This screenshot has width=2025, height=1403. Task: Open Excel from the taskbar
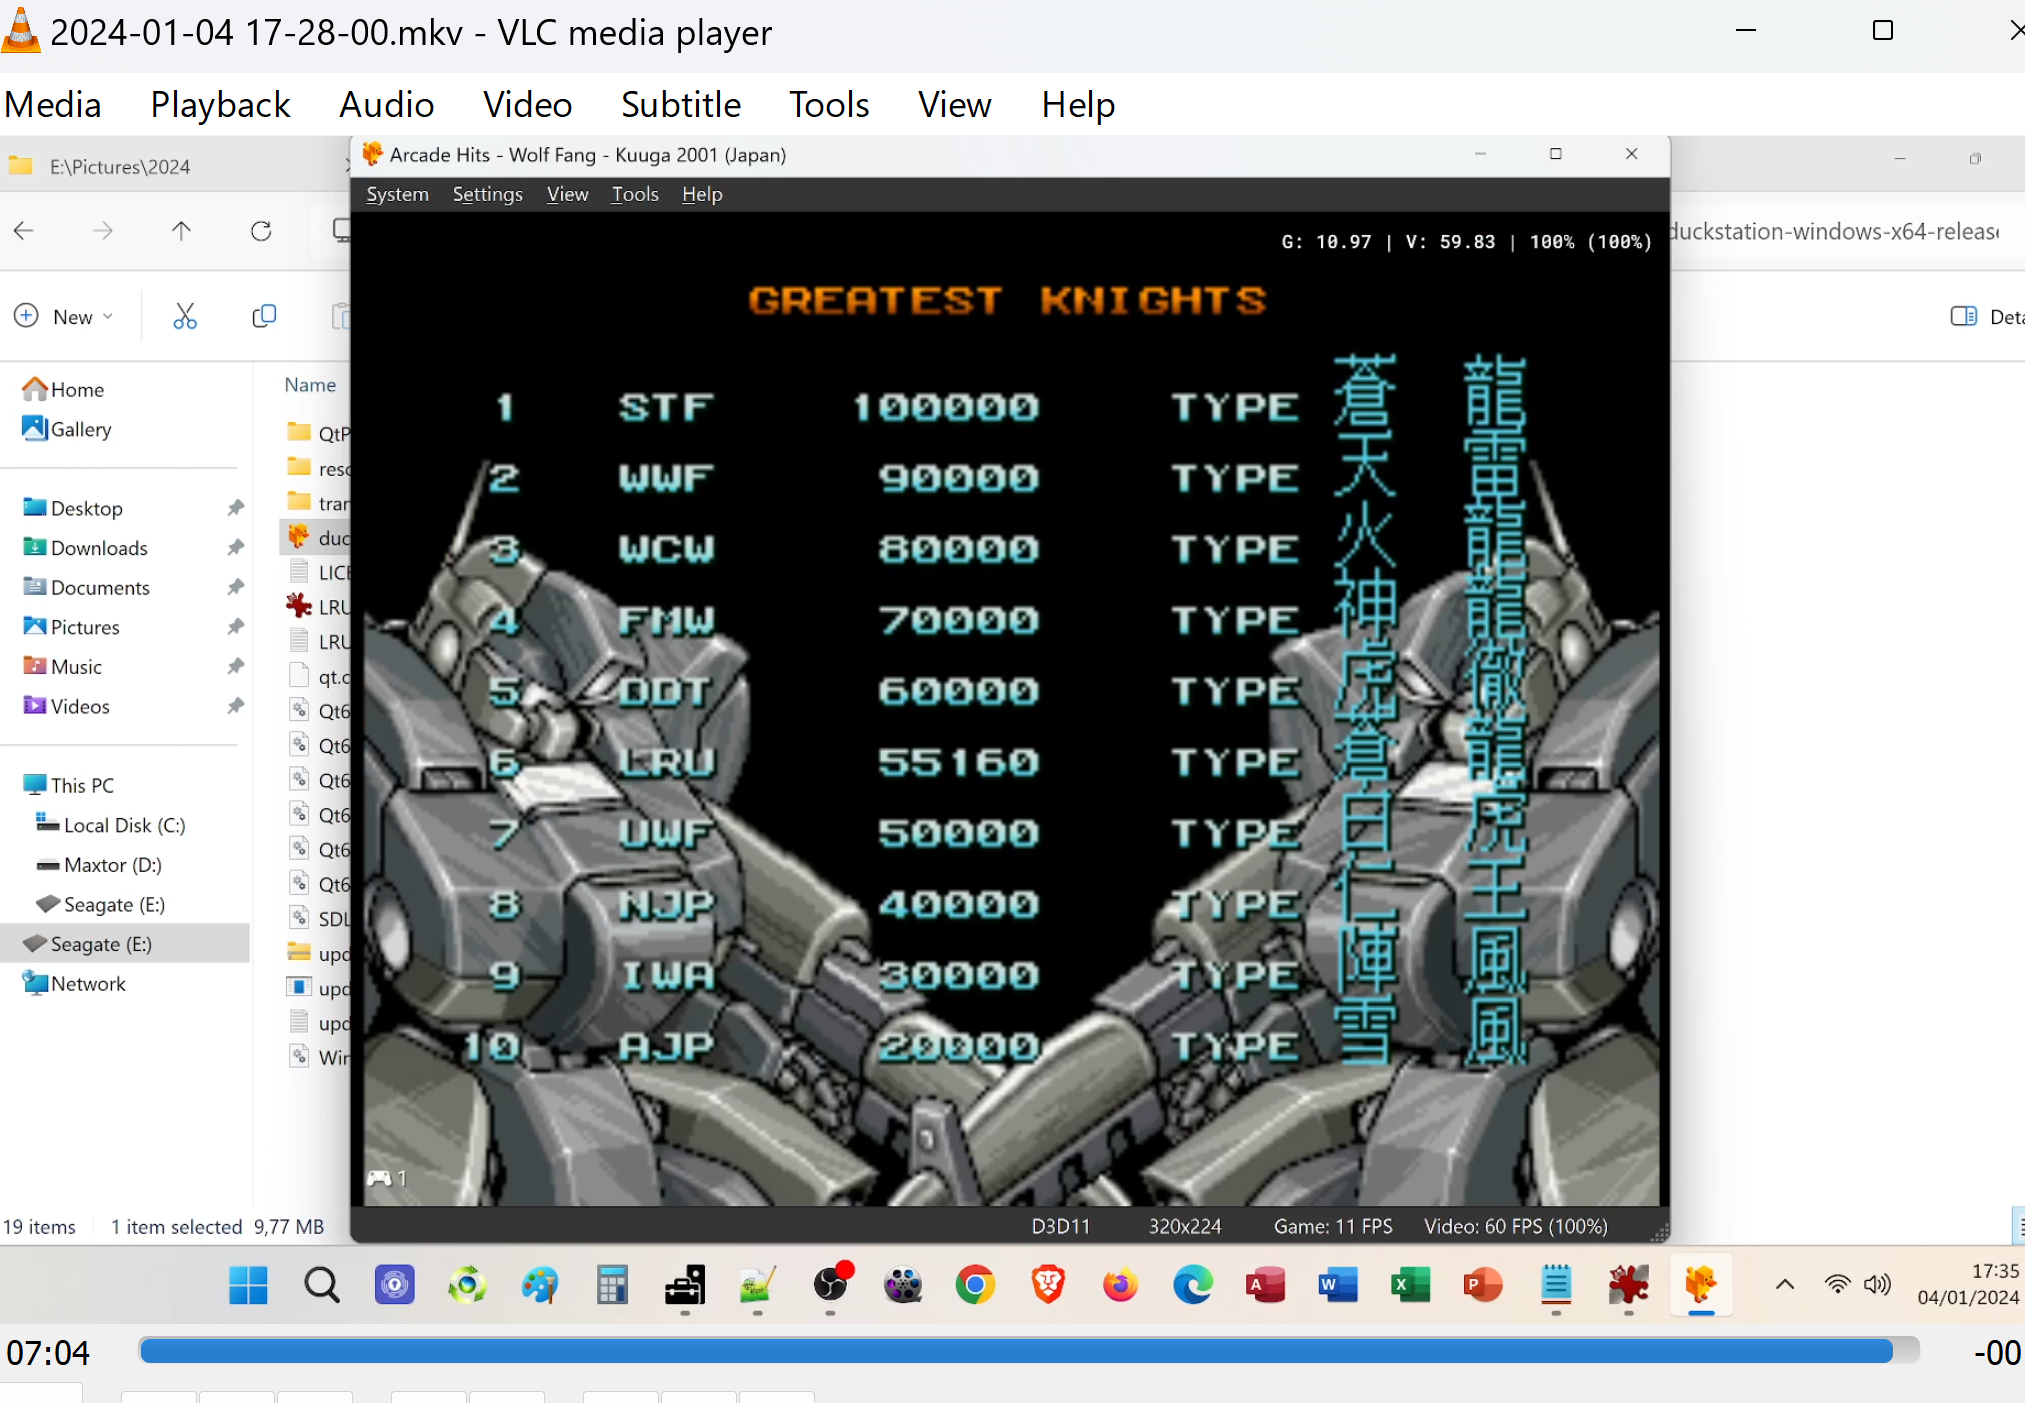tap(1410, 1285)
